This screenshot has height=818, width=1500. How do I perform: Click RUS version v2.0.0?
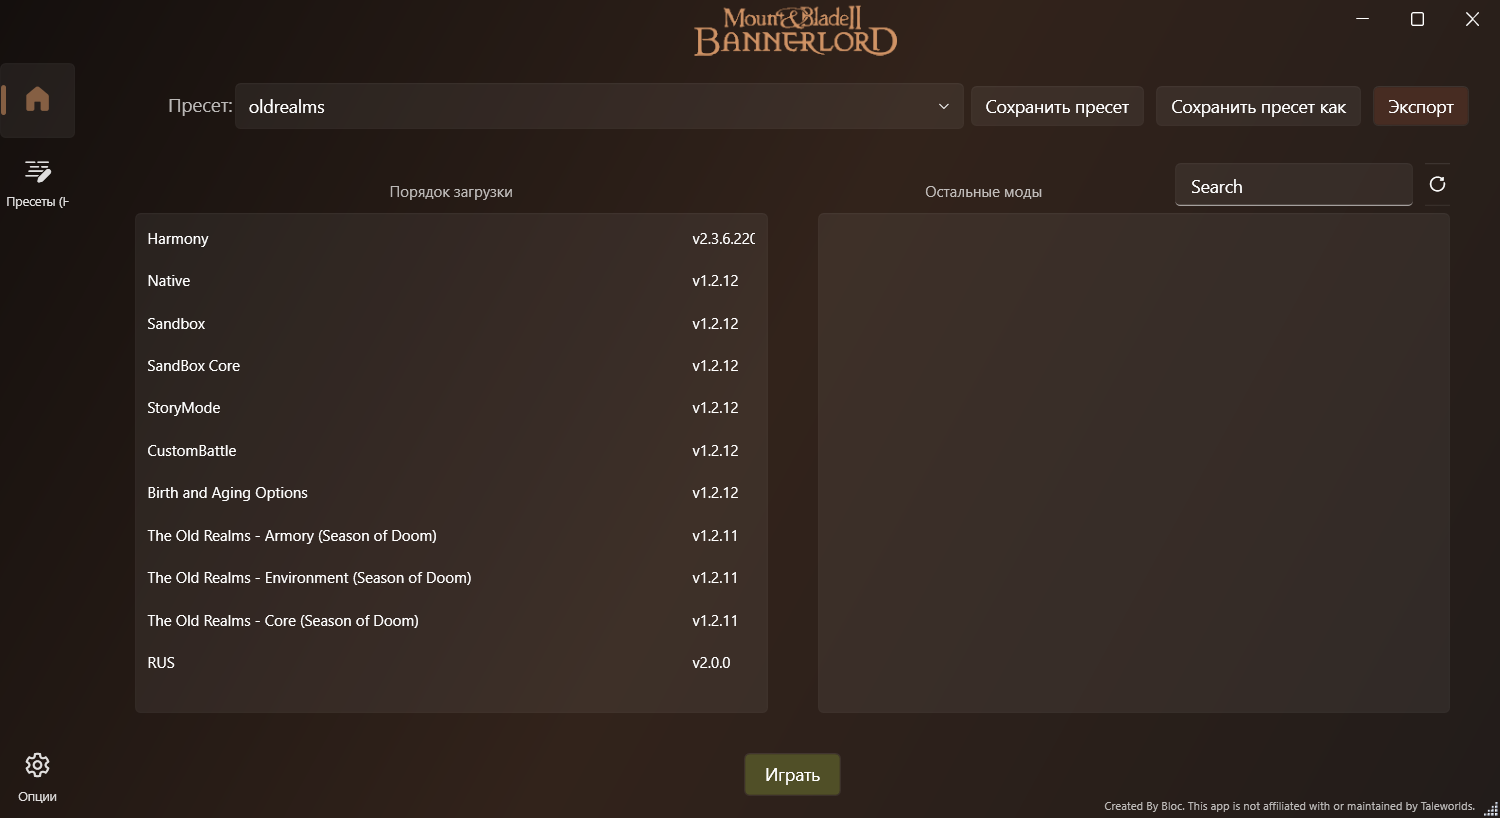pyautogui.click(x=711, y=663)
